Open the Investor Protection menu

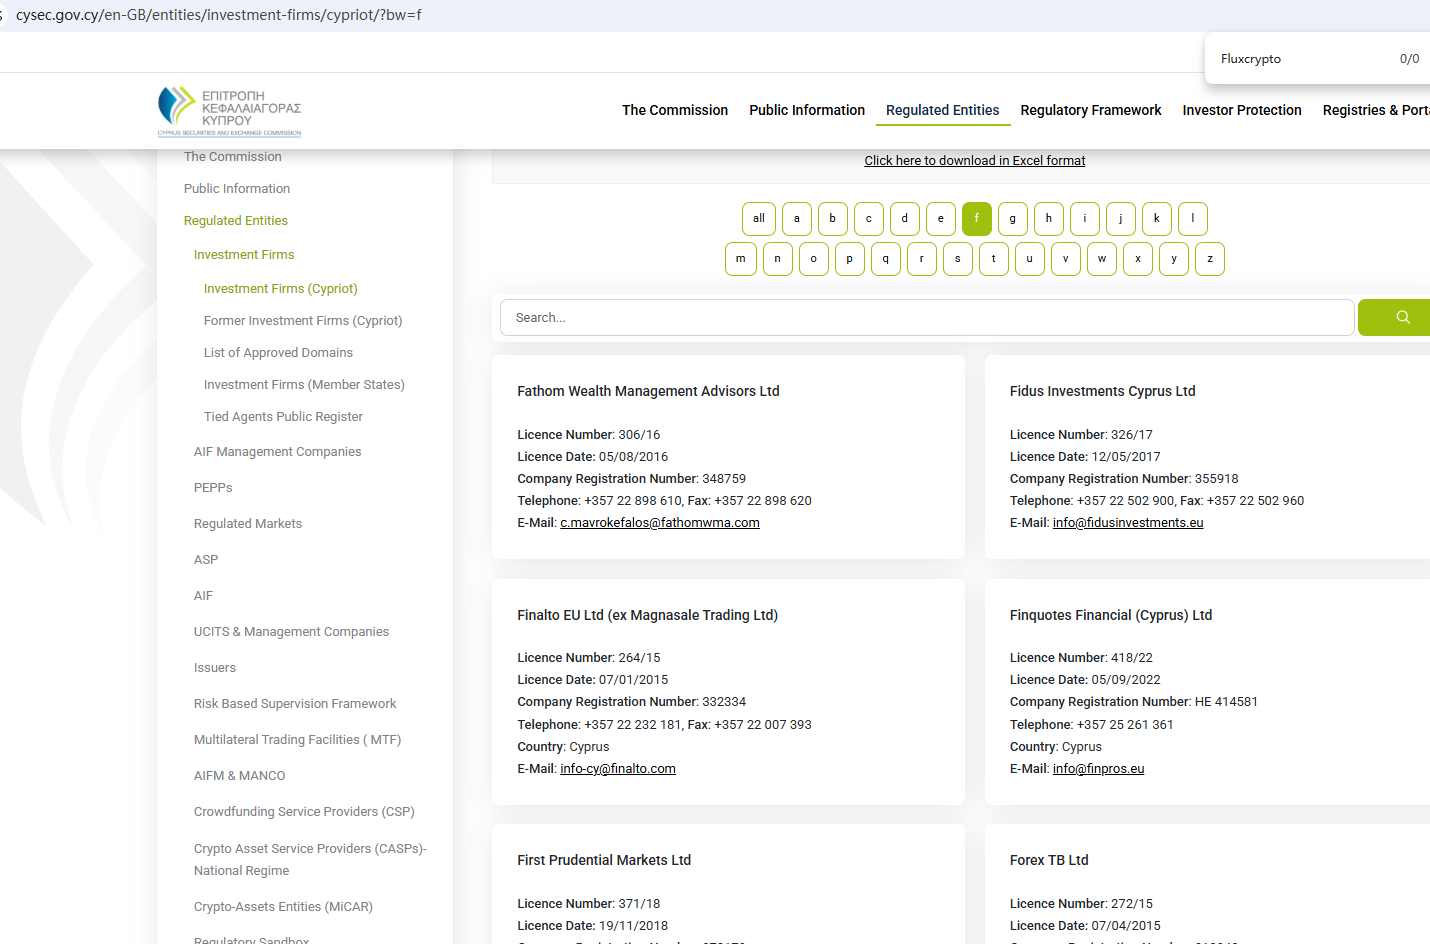click(1241, 110)
